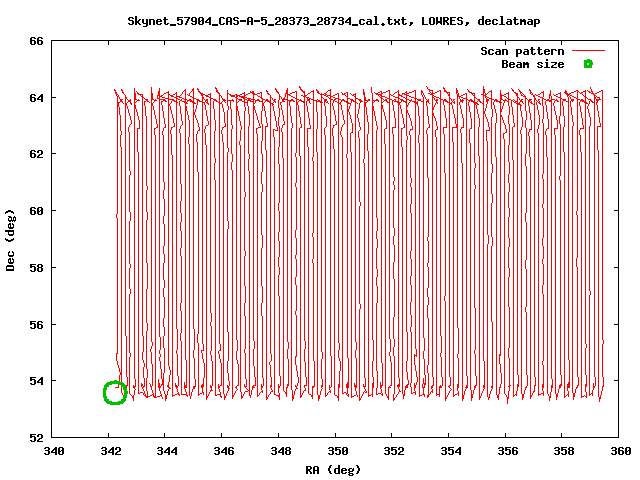
Task: Click the green beam size legend marker
Action: click(588, 64)
